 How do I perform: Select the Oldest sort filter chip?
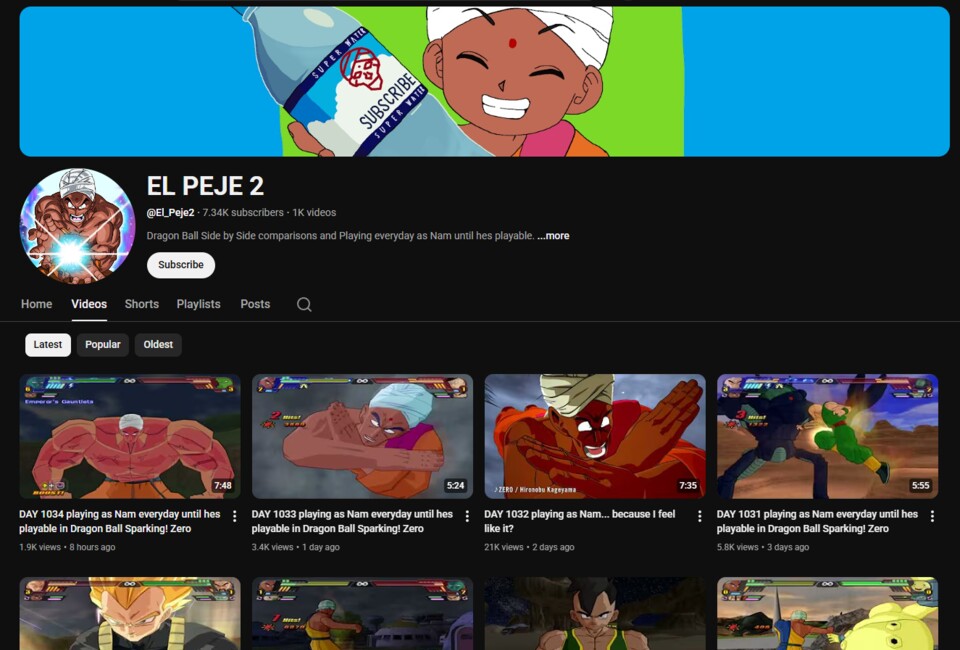158,345
